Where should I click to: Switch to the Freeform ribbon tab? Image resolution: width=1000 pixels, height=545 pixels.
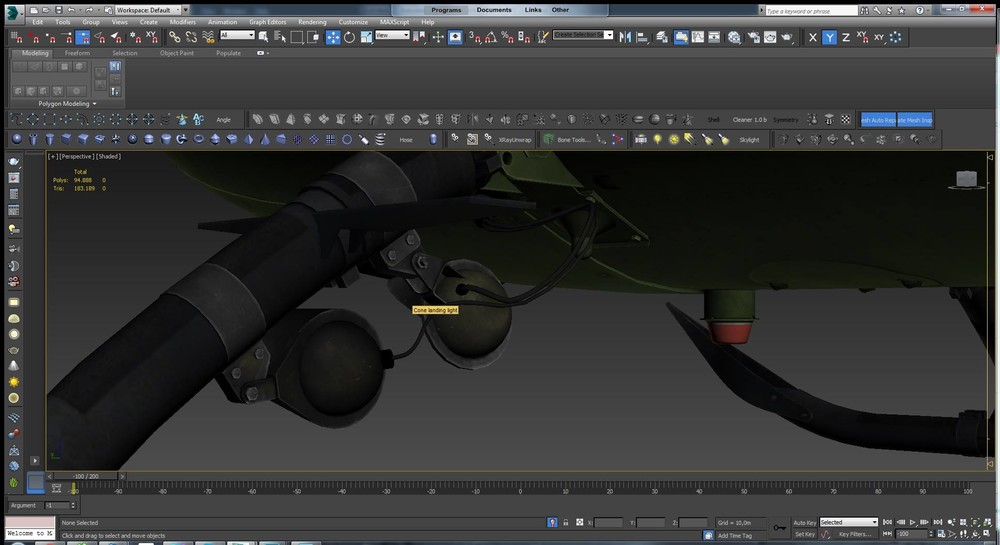77,53
